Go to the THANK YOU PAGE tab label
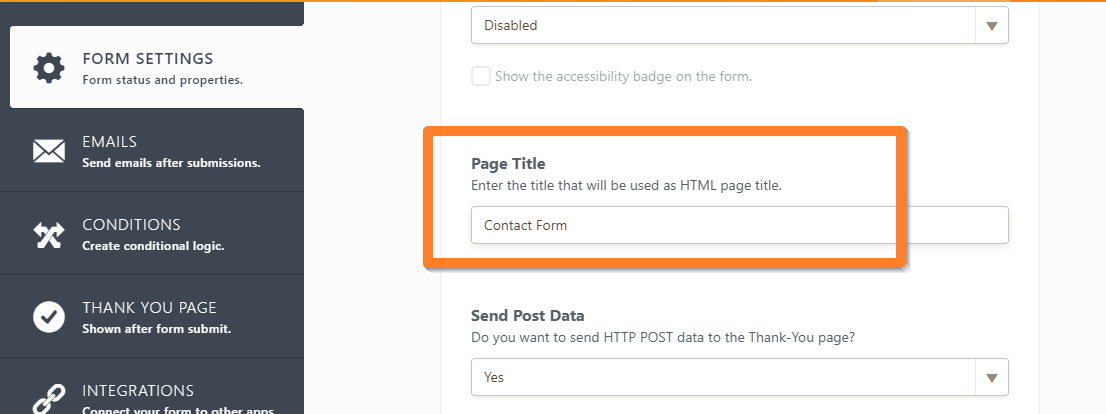The width and height of the screenshot is (1106, 414). pyautogui.click(x=149, y=308)
